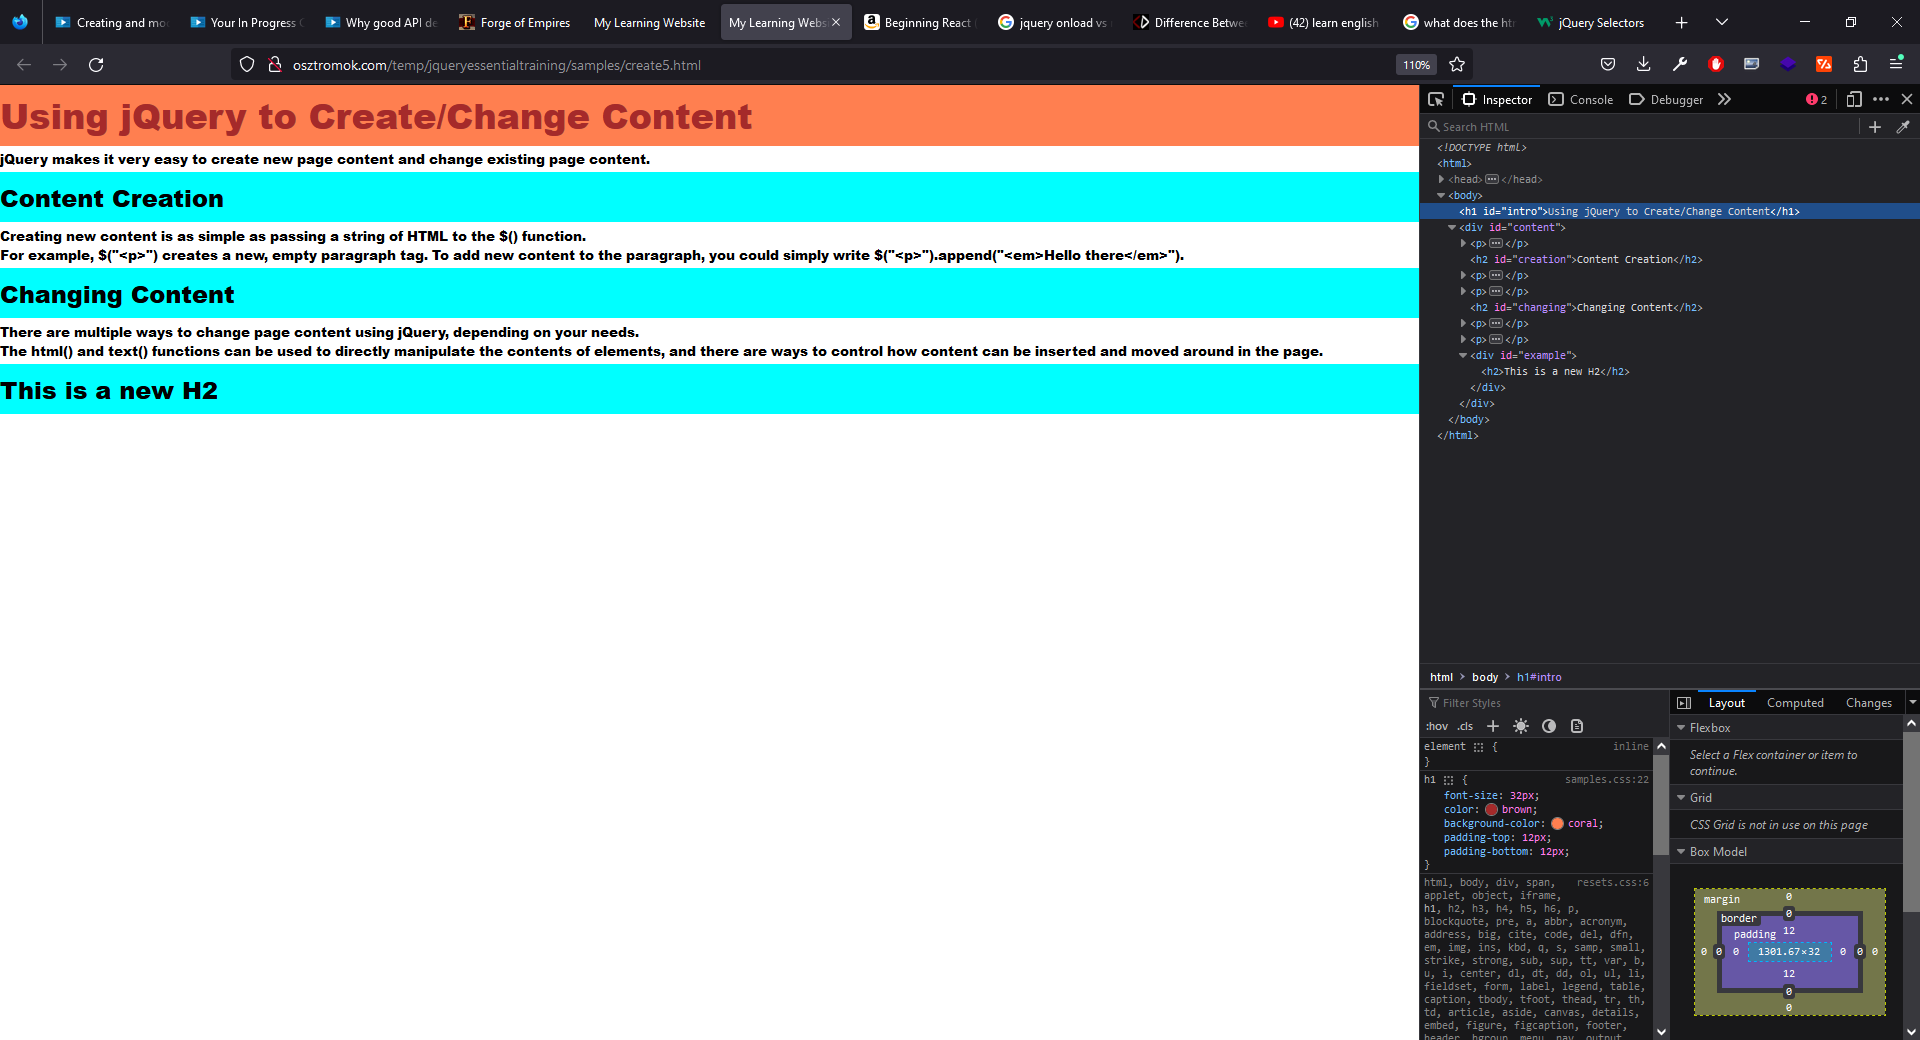The height and width of the screenshot is (1040, 1920).
Task: Close the developer tools panel
Action: pos(1907,99)
